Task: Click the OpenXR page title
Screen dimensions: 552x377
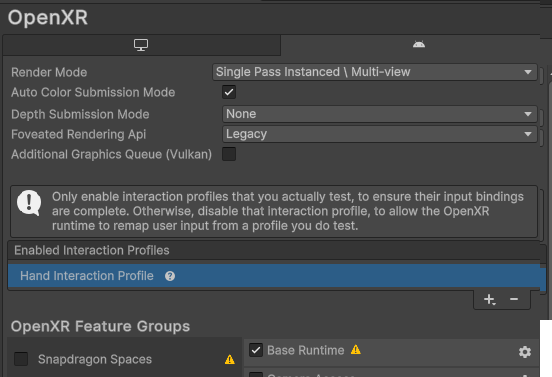Action: [x=48, y=18]
